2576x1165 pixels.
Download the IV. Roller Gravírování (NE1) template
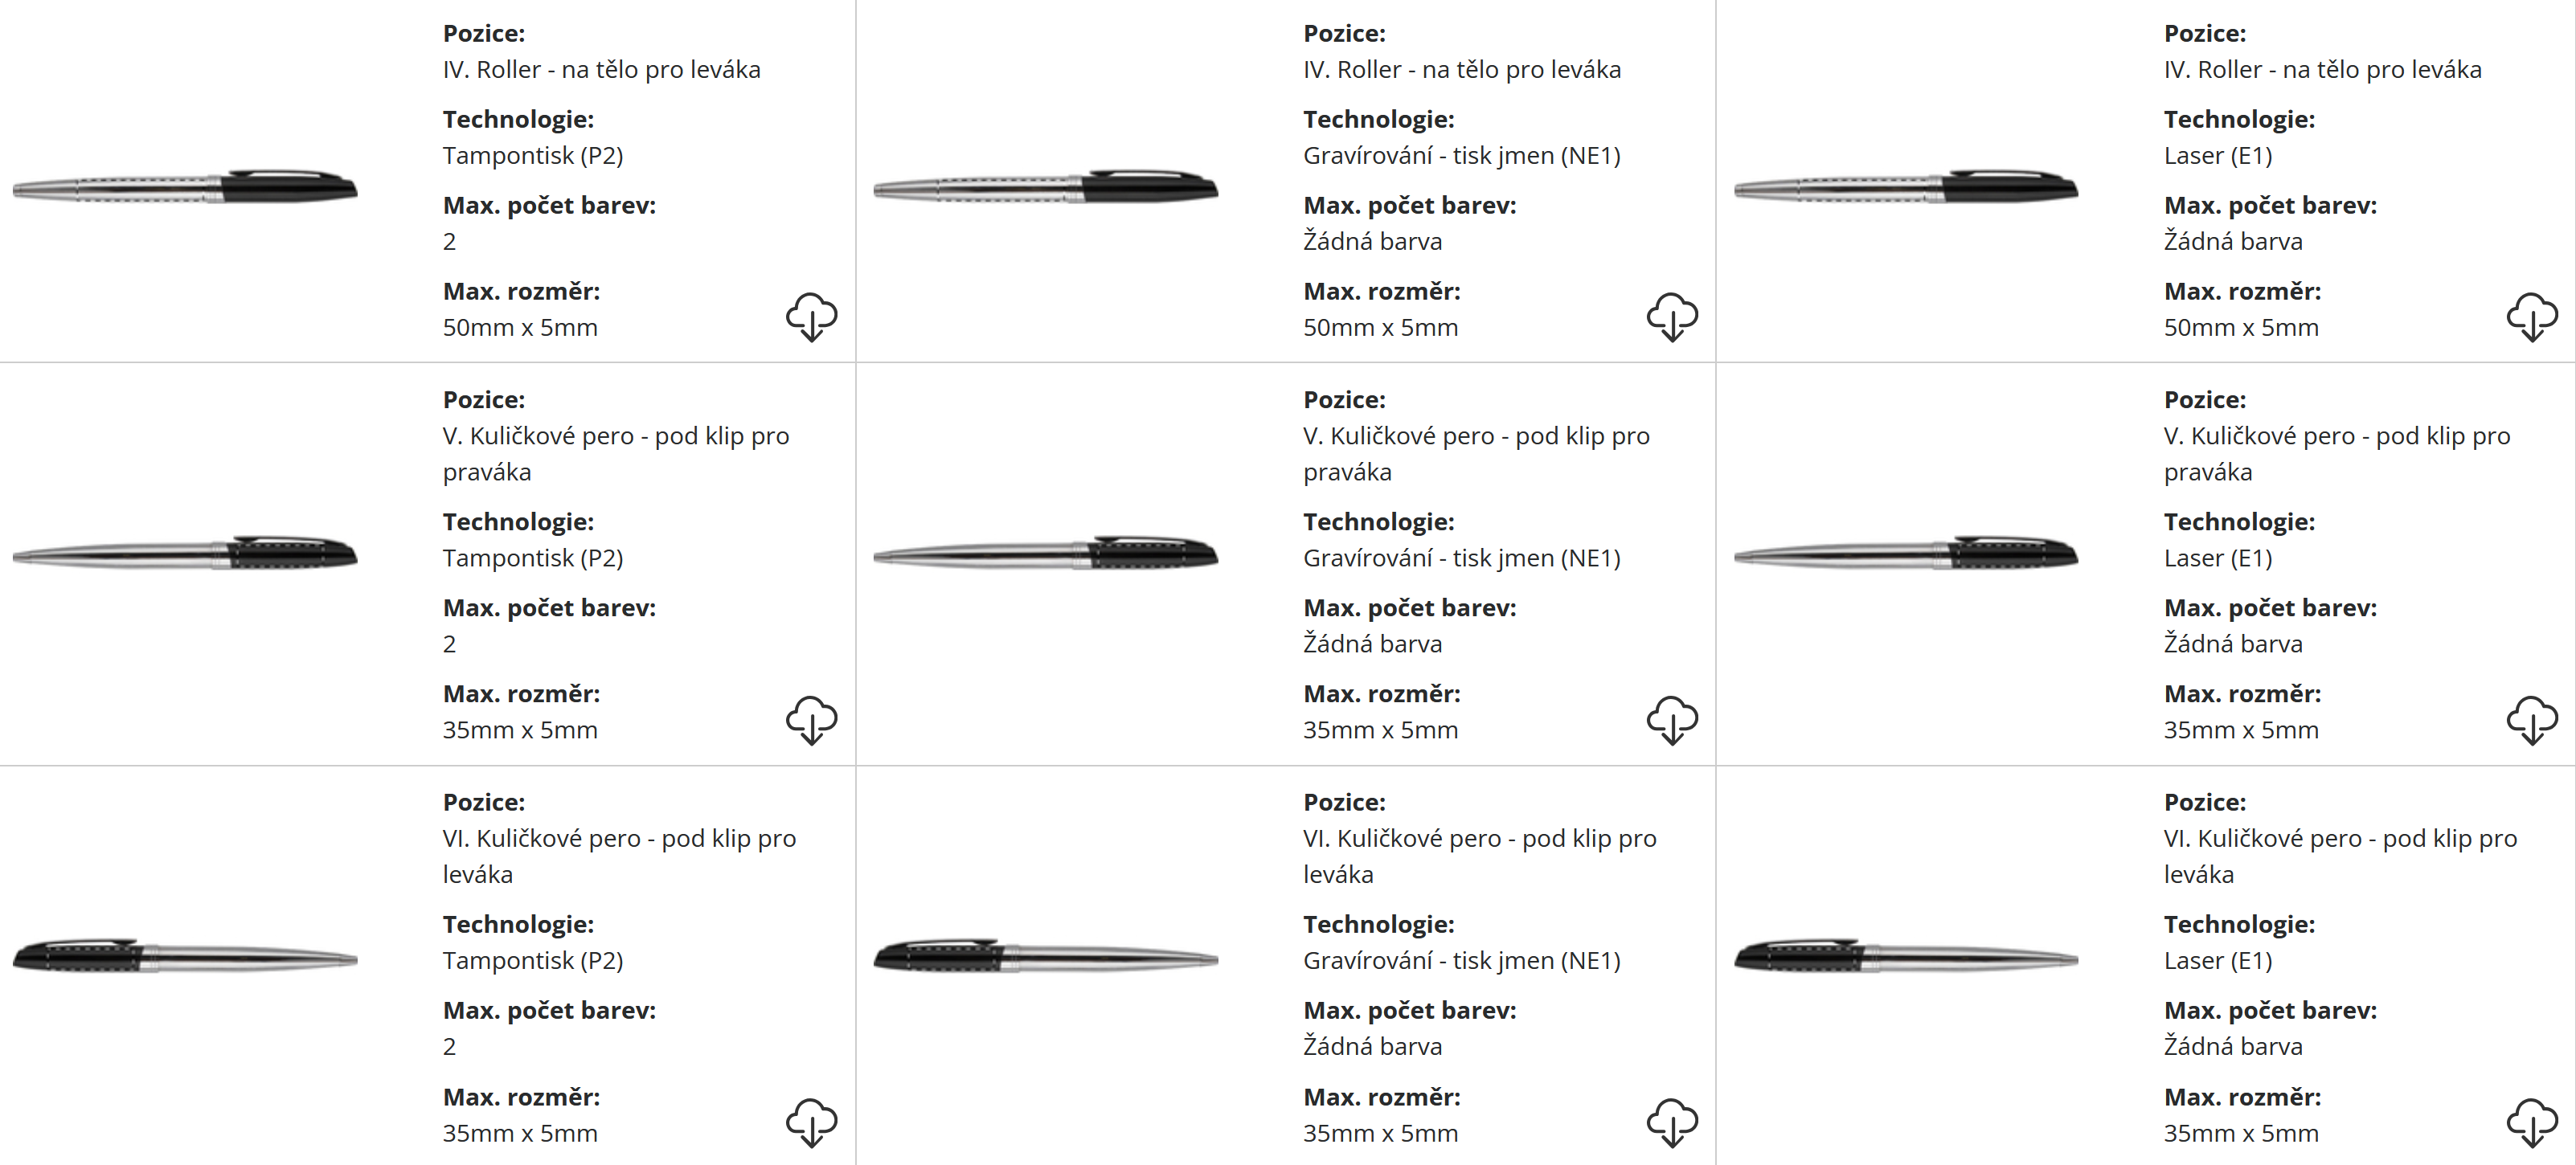click(x=1671, y=317)
